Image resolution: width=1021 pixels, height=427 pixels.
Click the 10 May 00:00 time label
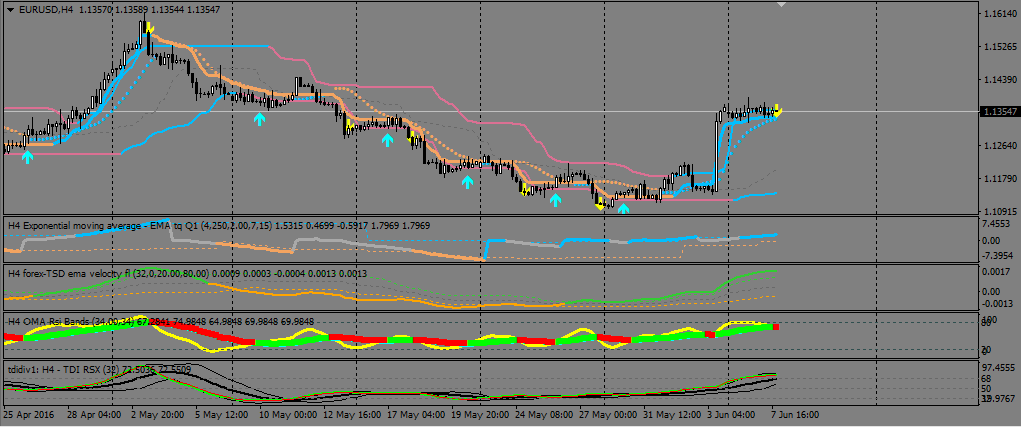click(x=288, y=415)
